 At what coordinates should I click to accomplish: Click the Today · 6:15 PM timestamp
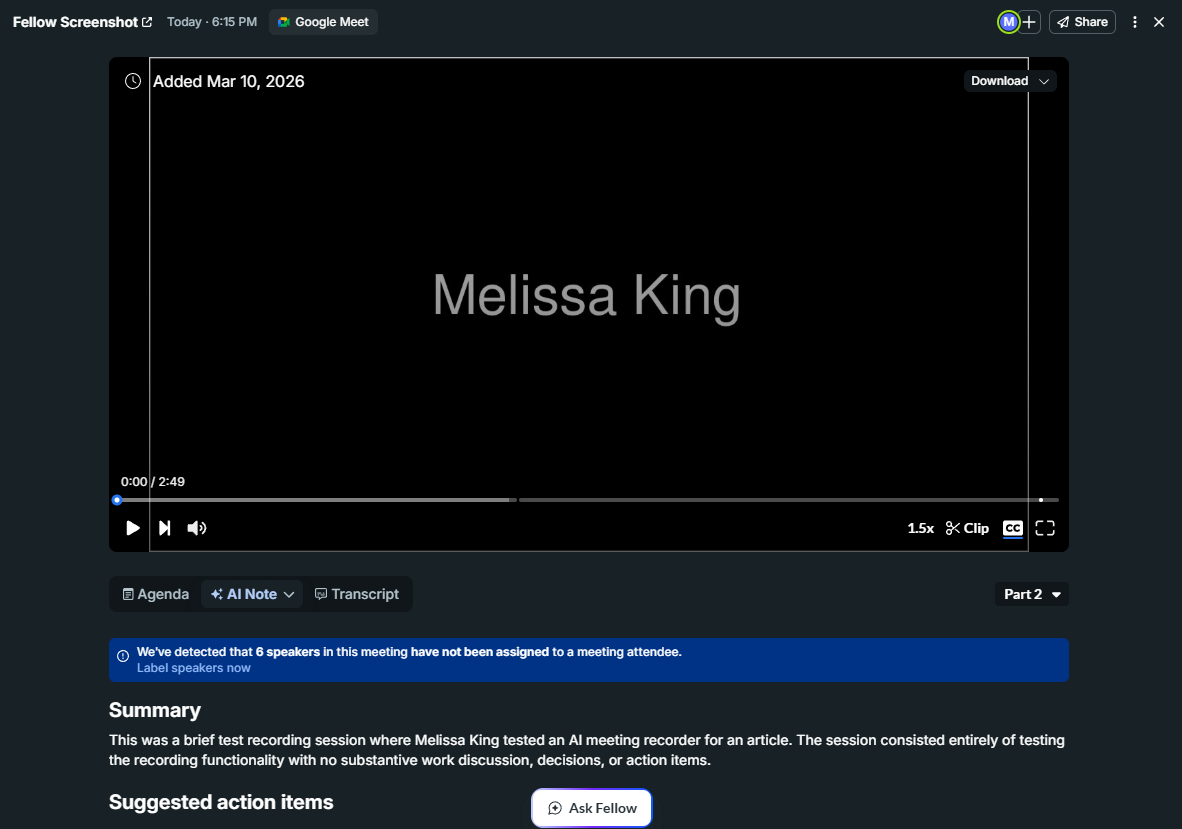pos(212,22)
